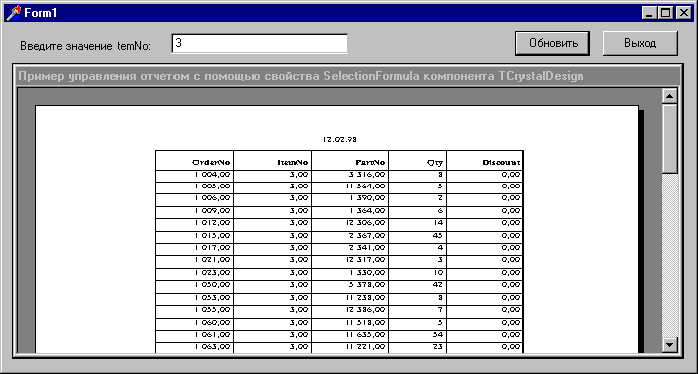
Task: Click PartNo value 2 367,00
Action: coord(368,235)
